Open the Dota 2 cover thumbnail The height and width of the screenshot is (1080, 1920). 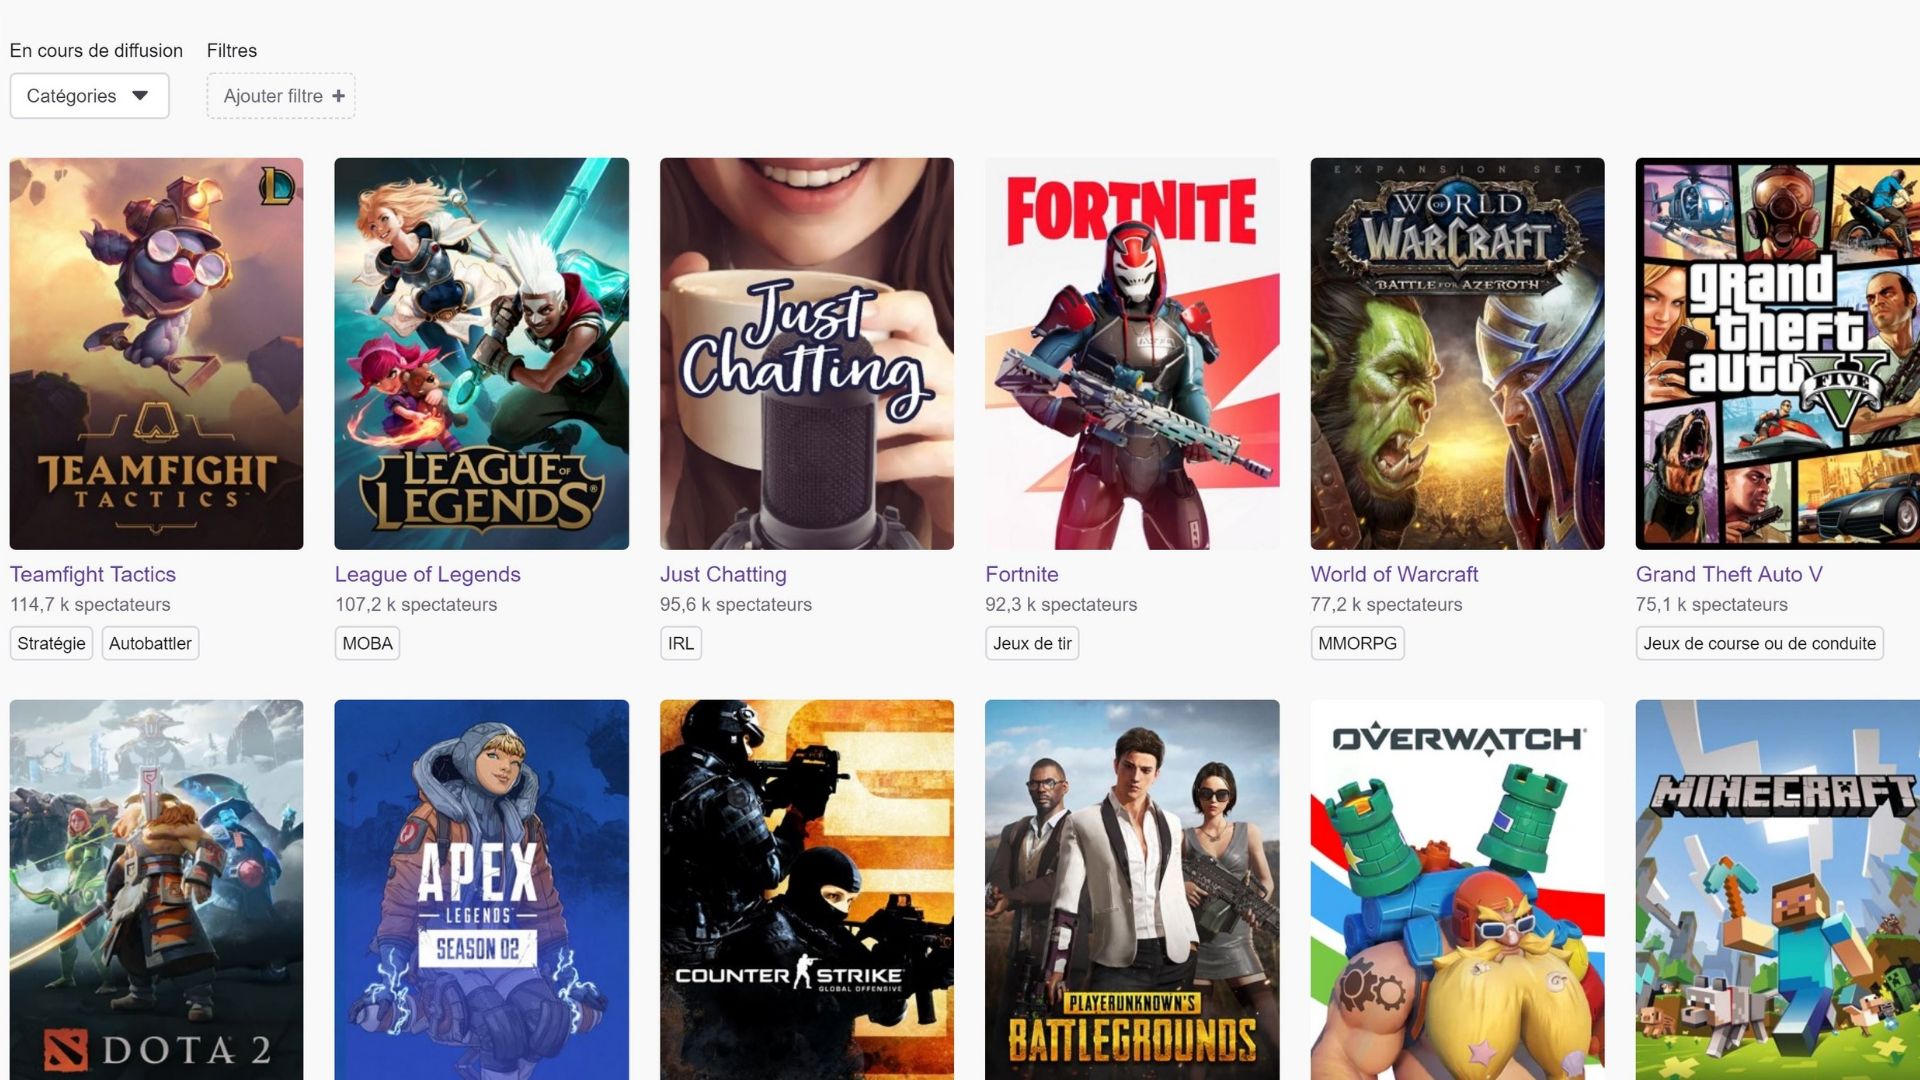click(x=156, y=890)
